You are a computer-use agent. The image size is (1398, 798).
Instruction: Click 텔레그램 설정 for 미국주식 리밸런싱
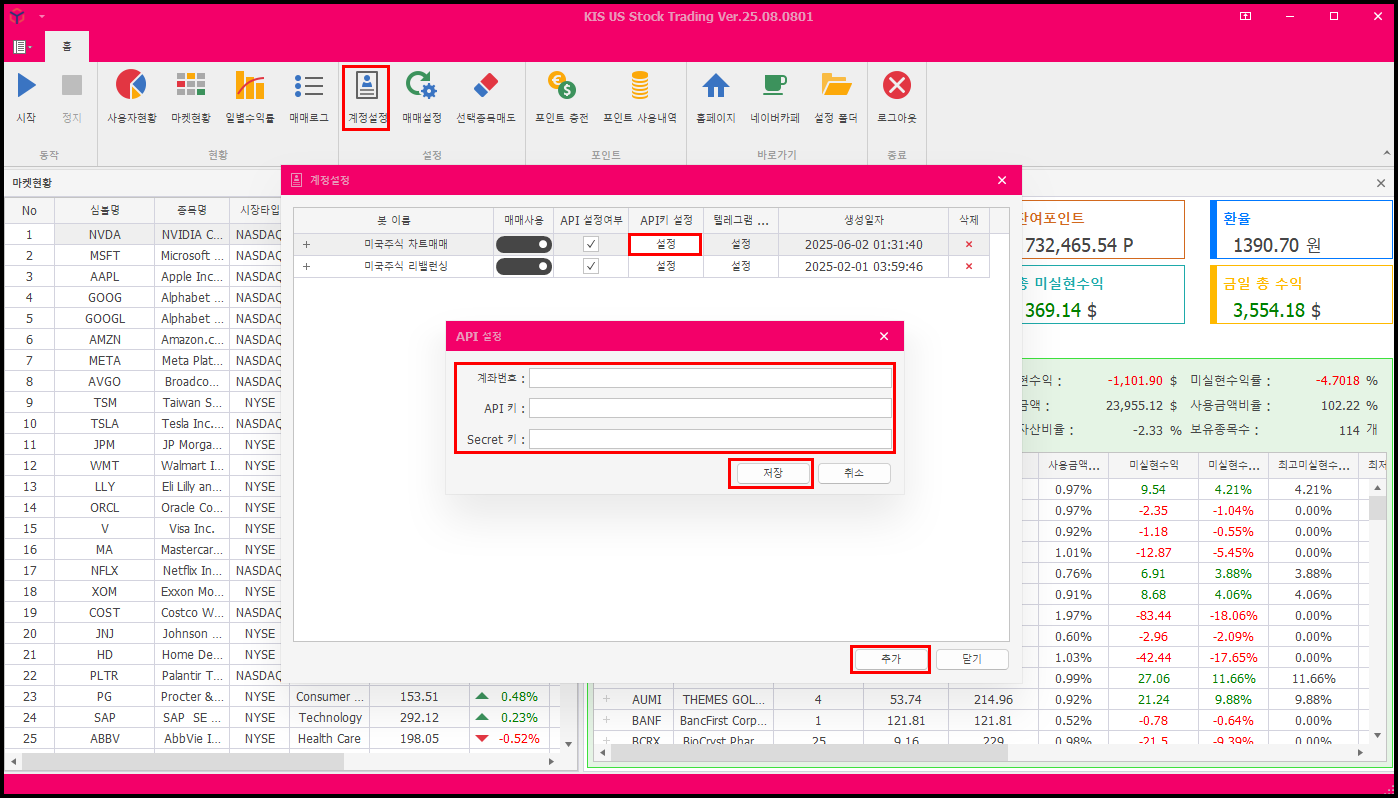click(x=740, y=266)
